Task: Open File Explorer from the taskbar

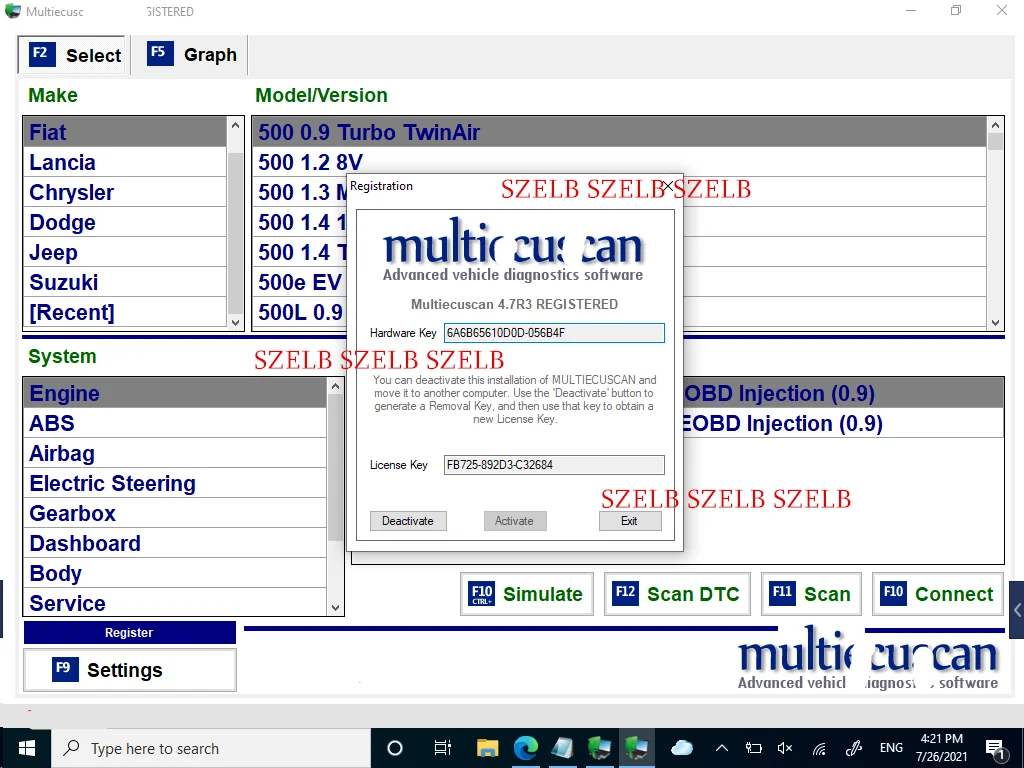Action: (x=487, y=748)
